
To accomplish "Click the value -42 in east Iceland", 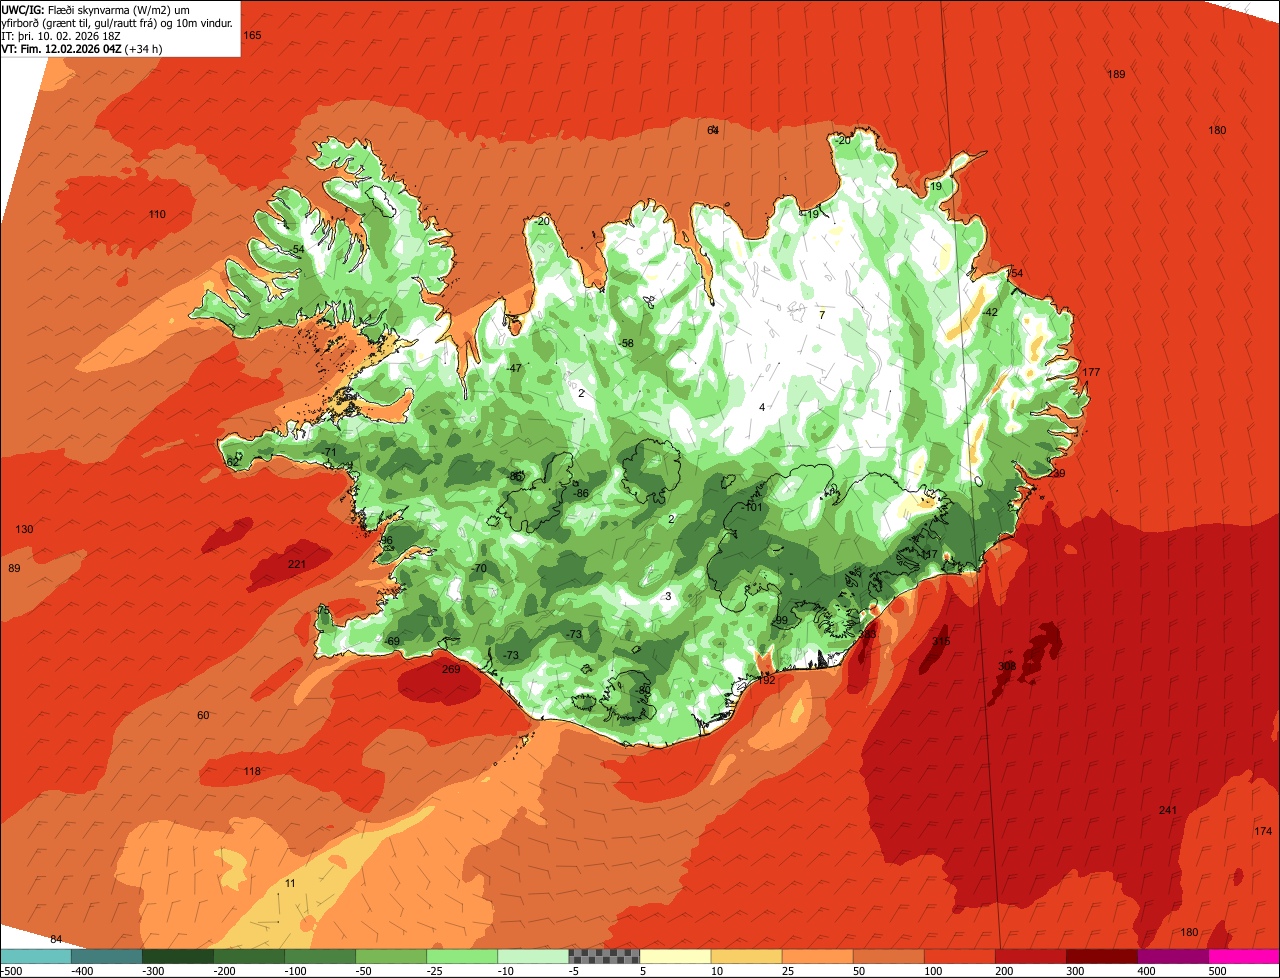I will tap(991, 312).
